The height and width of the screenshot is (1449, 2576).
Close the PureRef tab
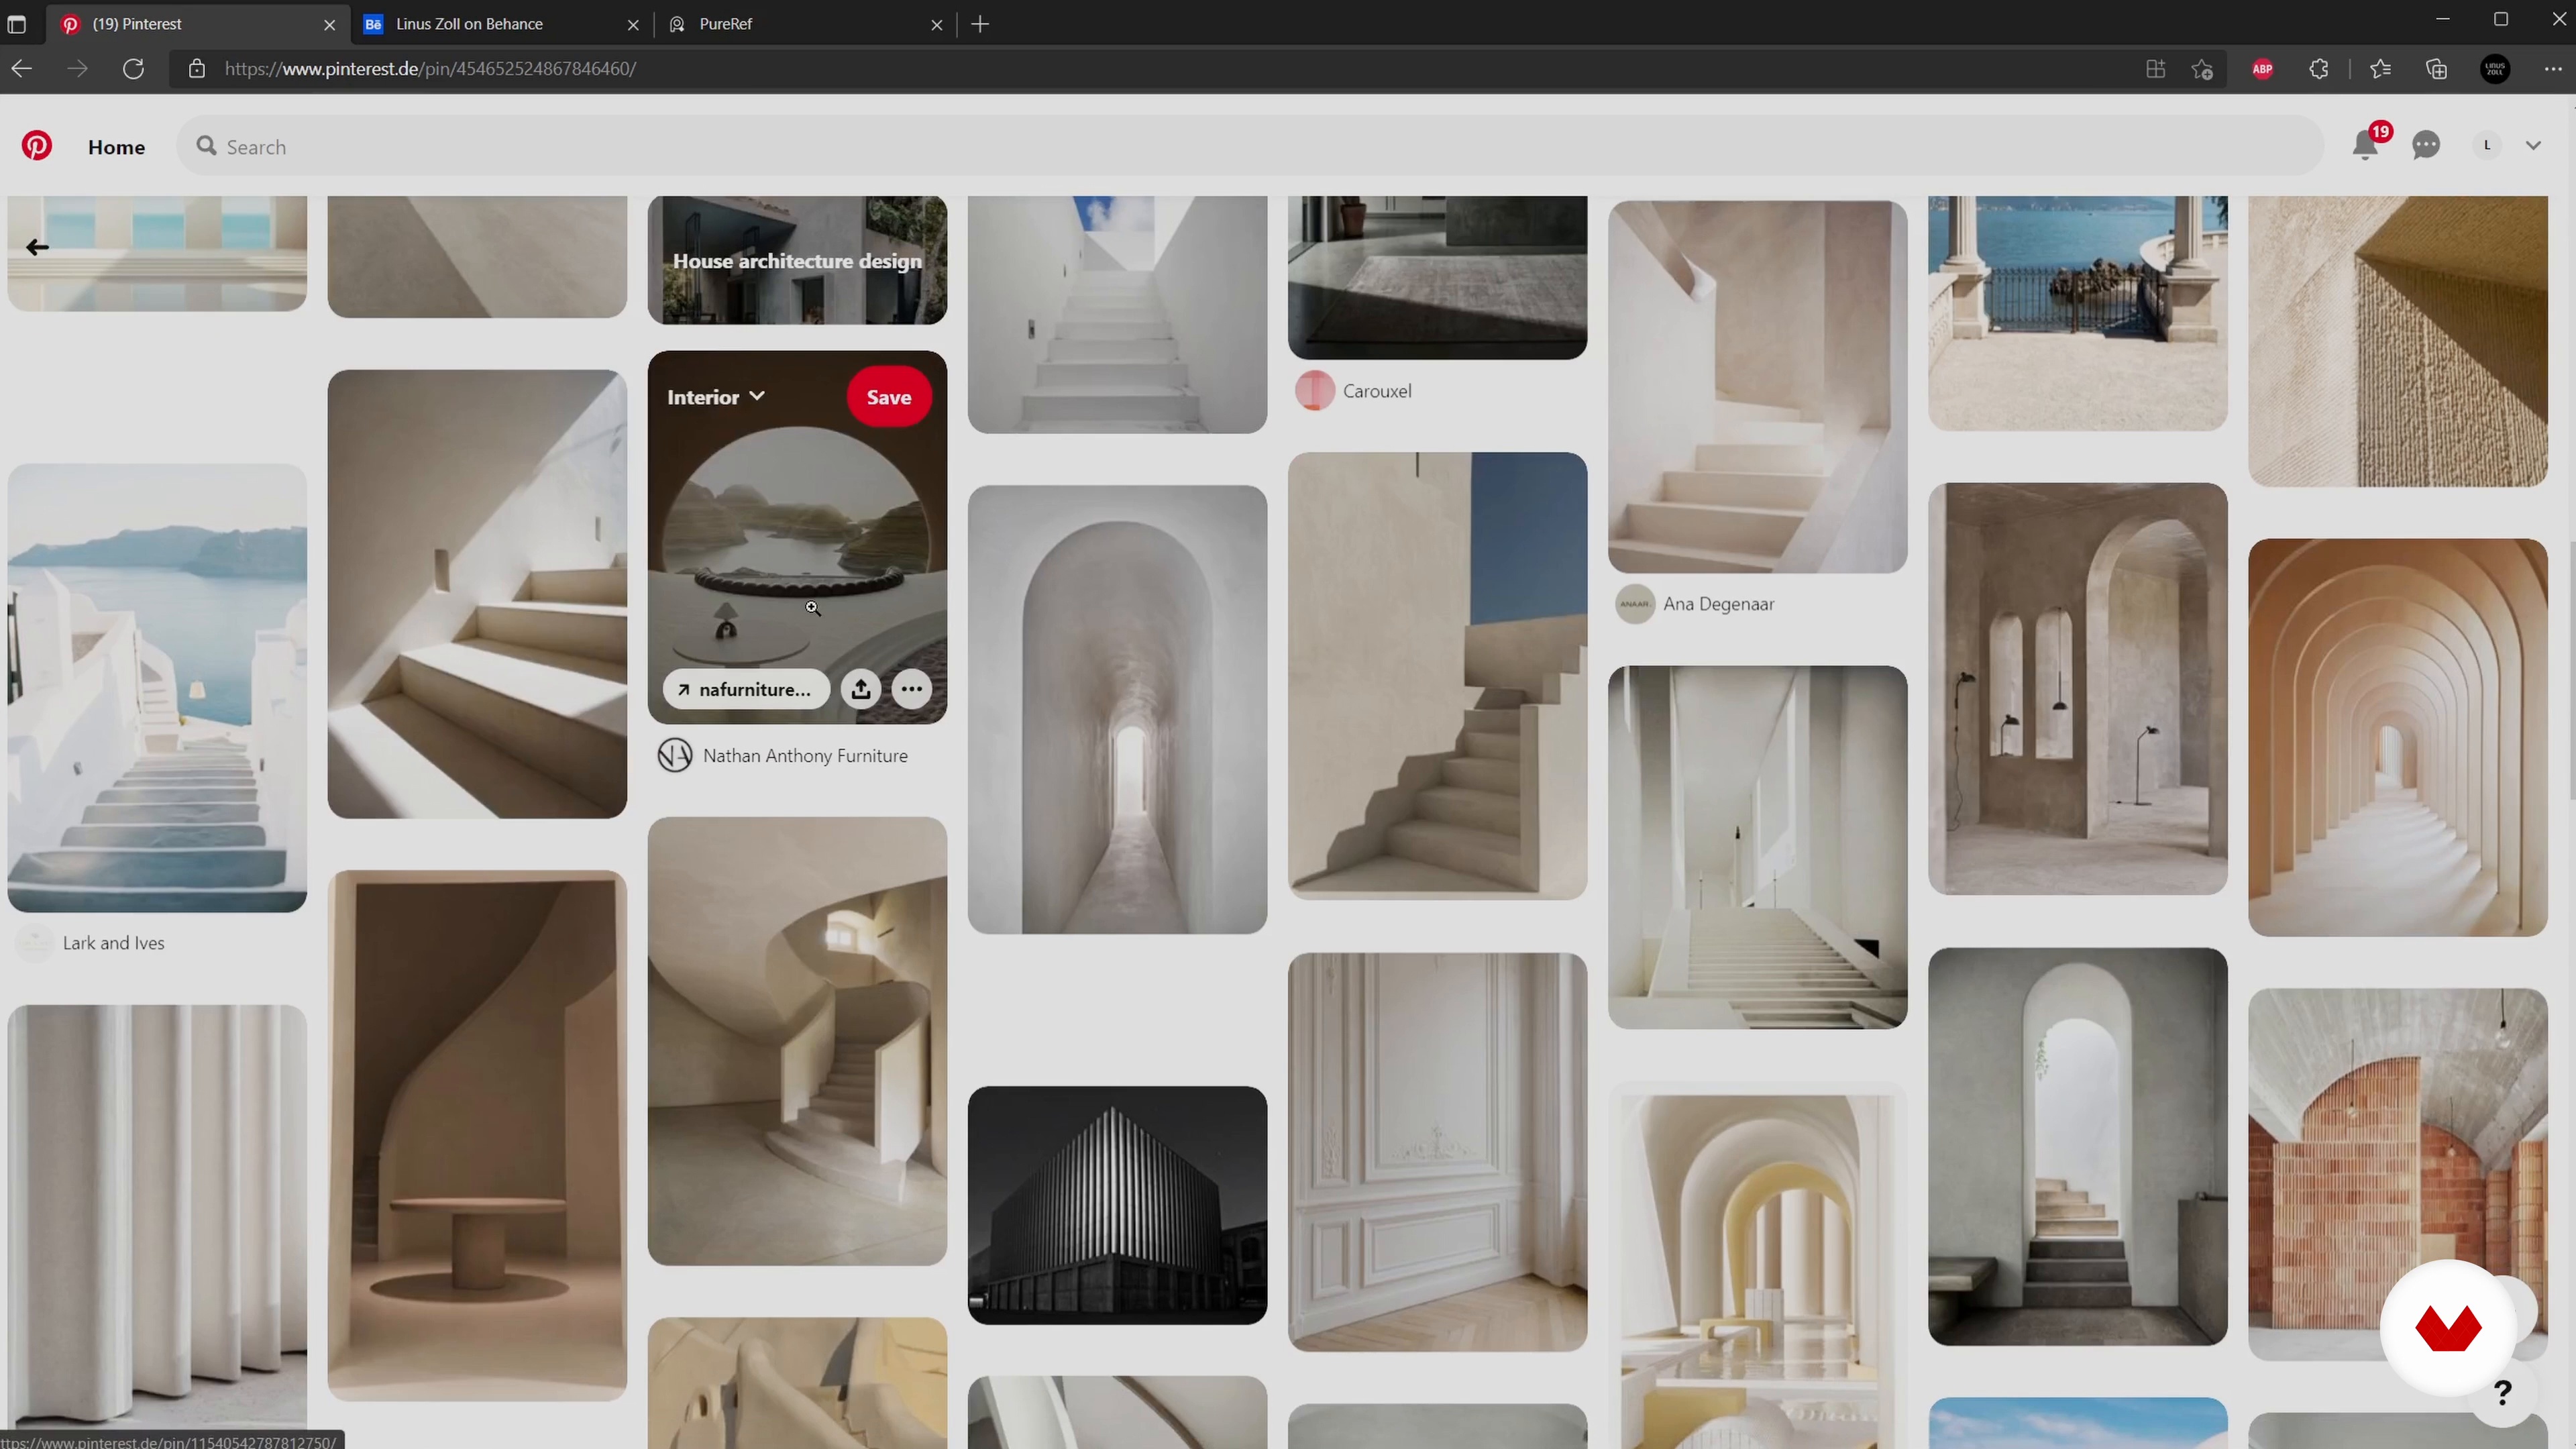click(937, 25)
